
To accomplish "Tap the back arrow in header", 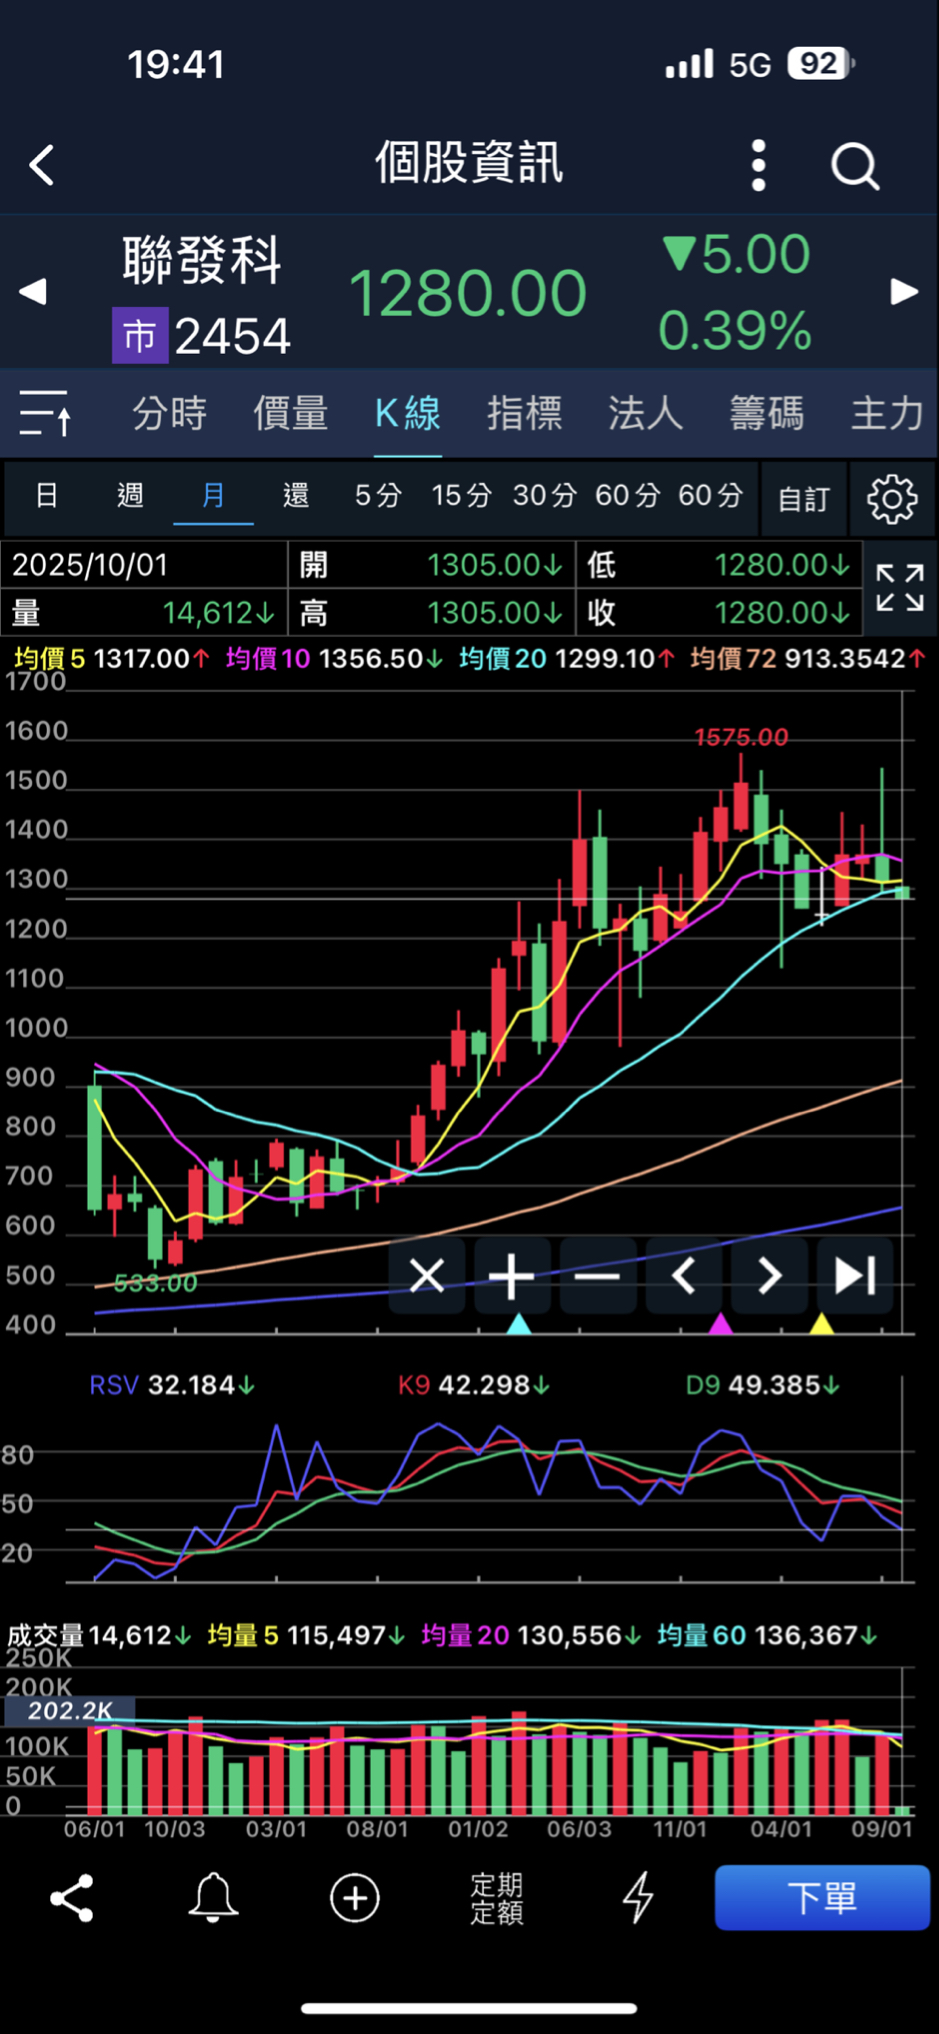I will pyautogui.click(x=42, y=165).
